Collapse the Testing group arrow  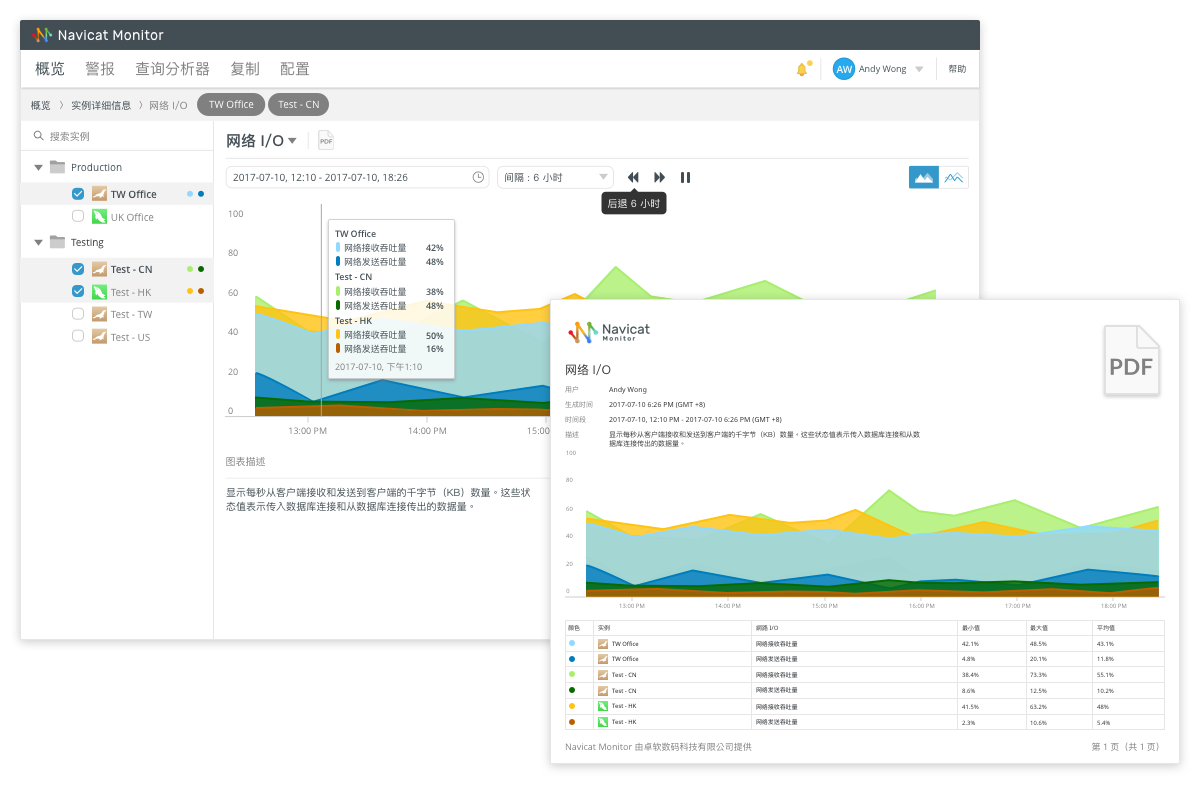[x=38, y=242]
